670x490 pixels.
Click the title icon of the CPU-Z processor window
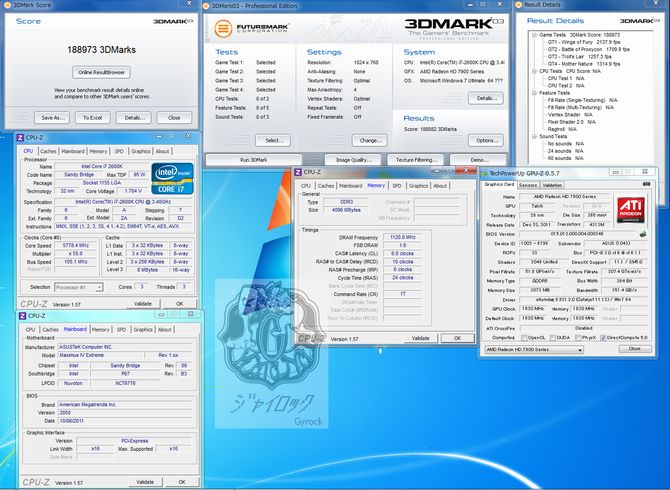[x=20, y=138]
